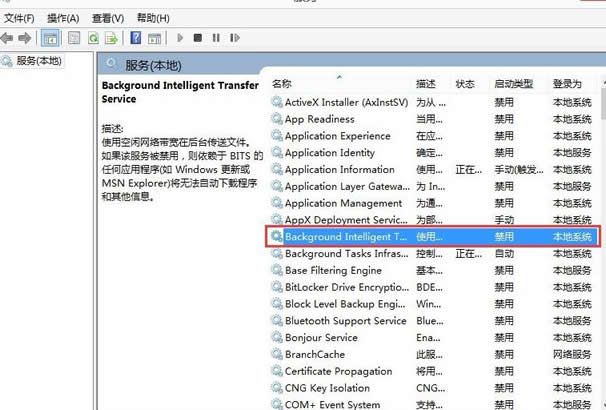Select the BitLocker Drive Encryption service

[x=431, y=287]
